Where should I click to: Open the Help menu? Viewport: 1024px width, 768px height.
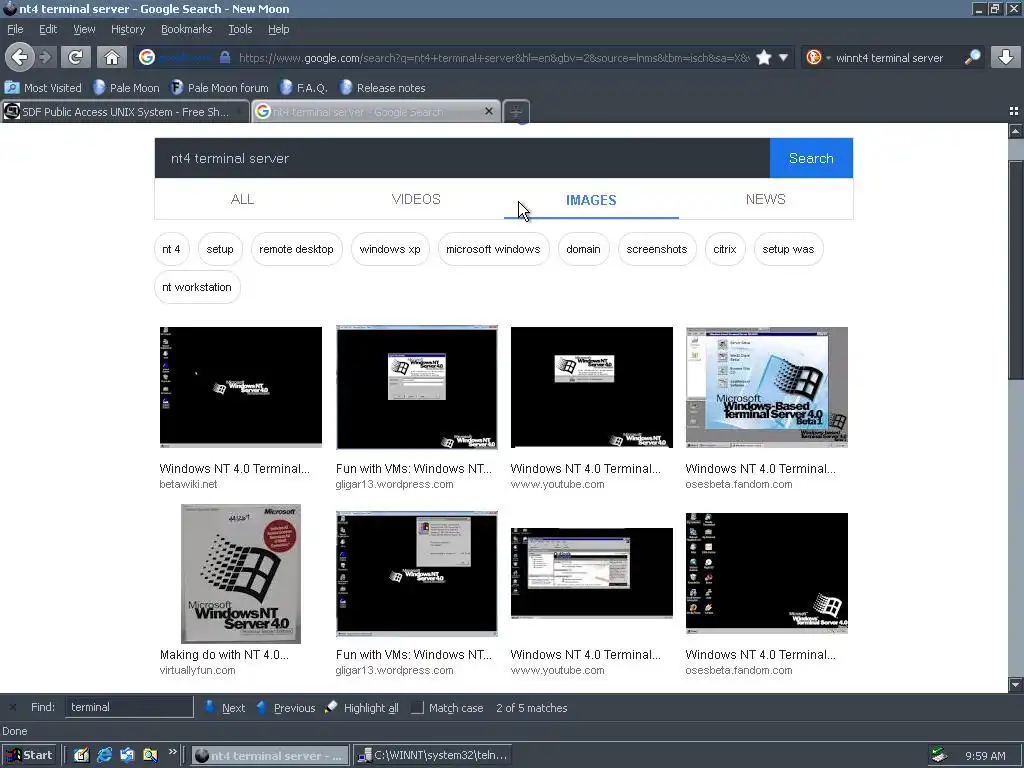click(278, 29)
